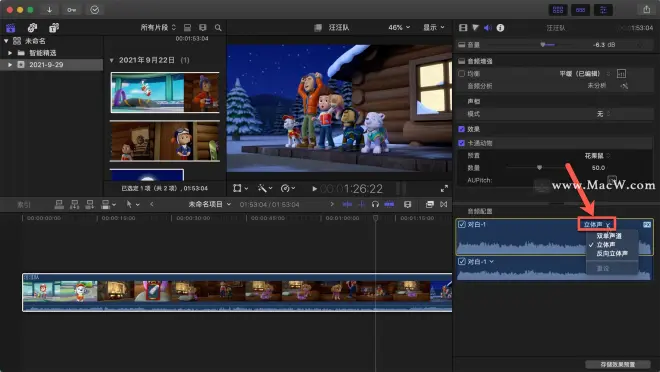The image size is (660, 372).
Task: Toggle audio skimming in timeline toolbar
Action: point(362,204)
